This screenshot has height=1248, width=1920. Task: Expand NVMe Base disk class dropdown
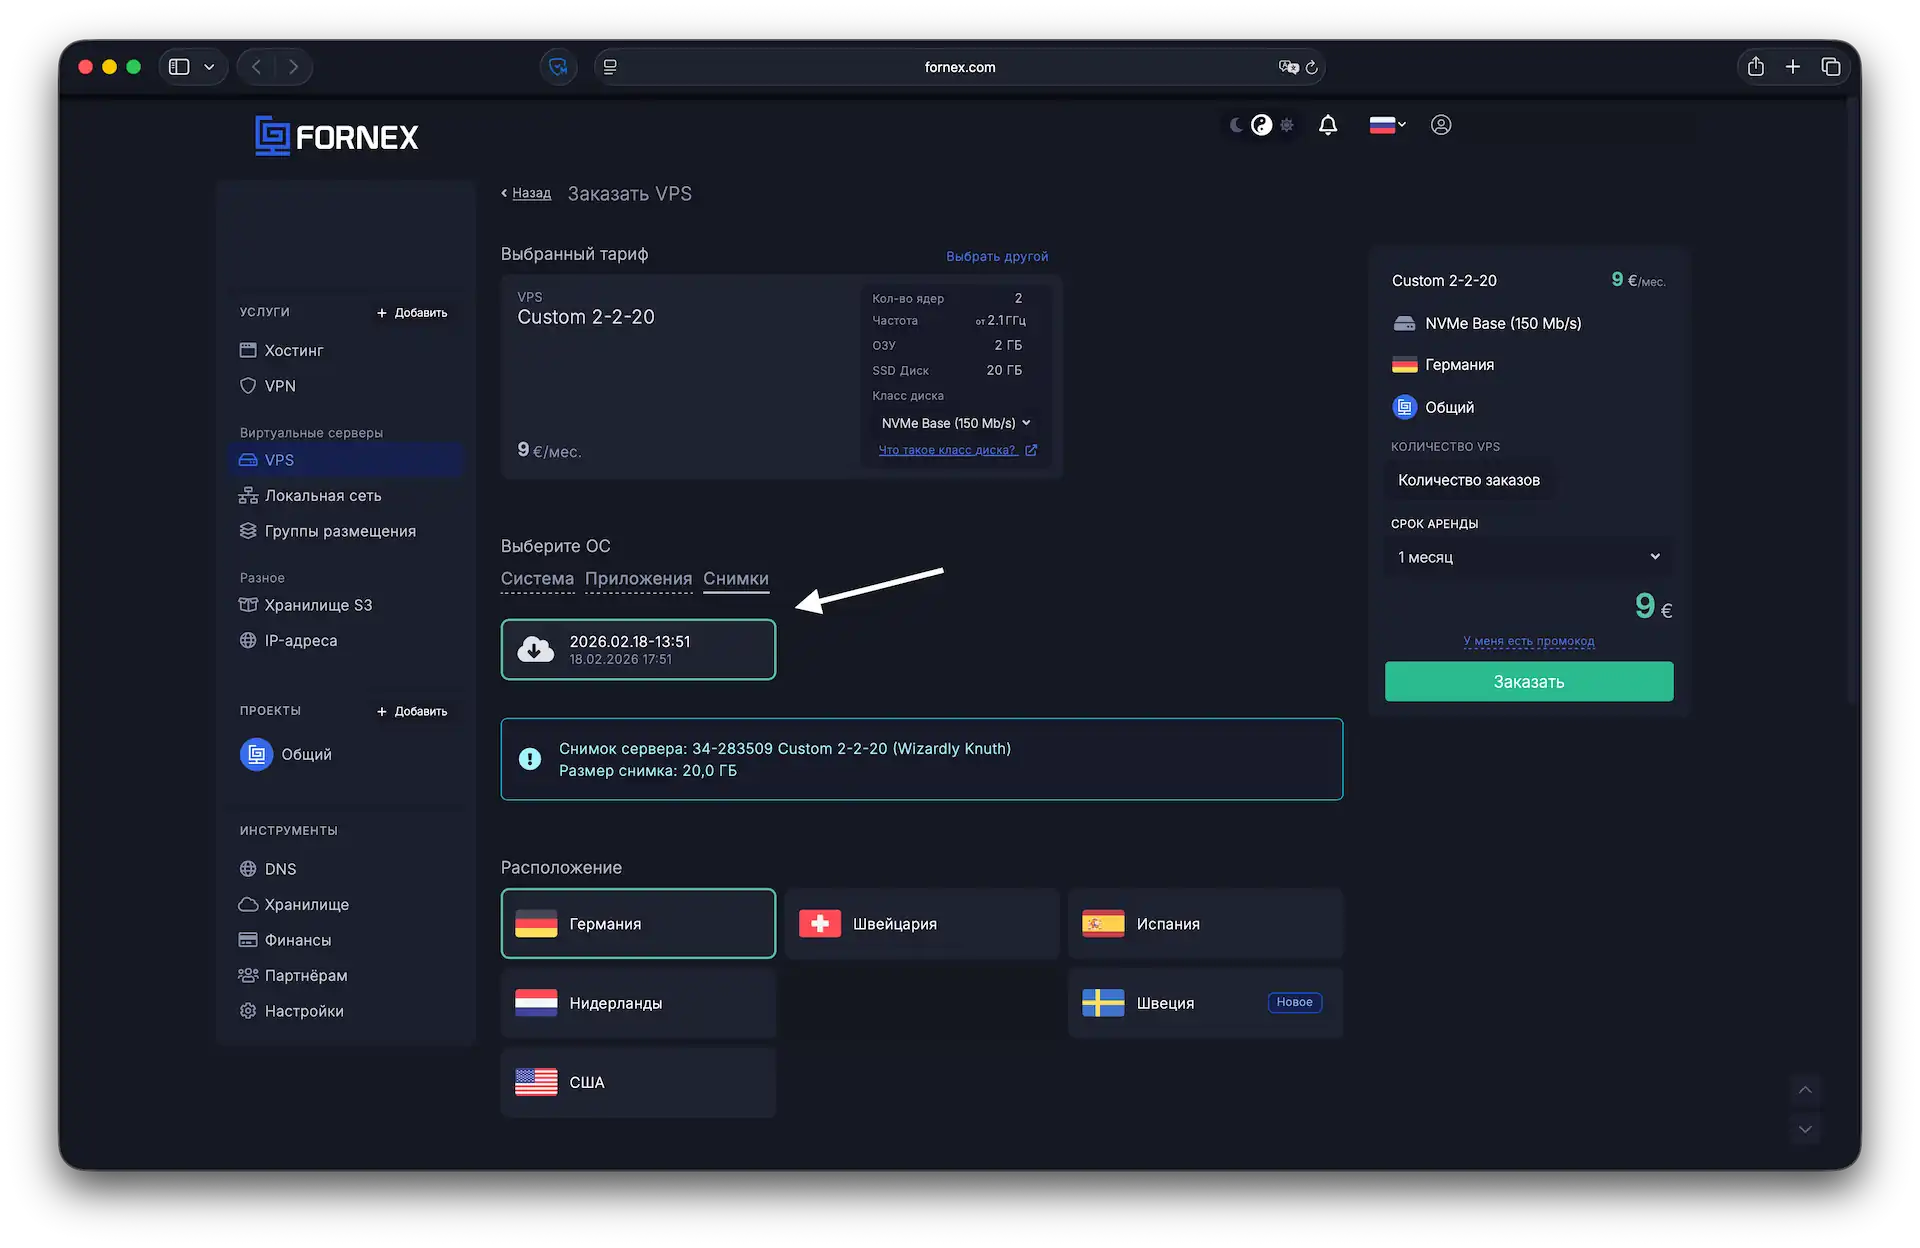pyautogui.click(x=955, y=423)
